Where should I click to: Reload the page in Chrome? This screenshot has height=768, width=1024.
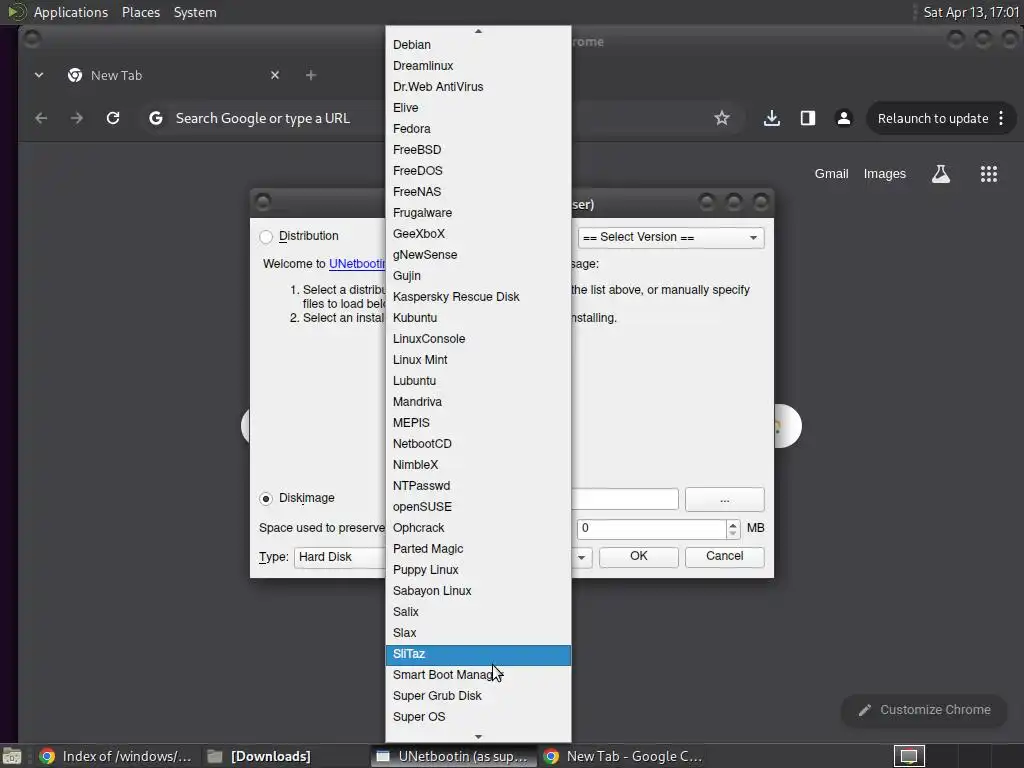click(x=113, y=118)
